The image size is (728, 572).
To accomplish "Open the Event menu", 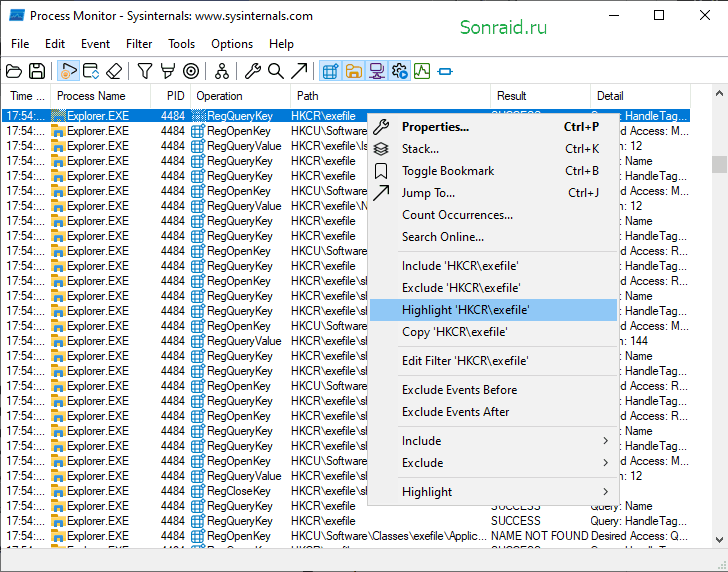I will [x=95, y=44].
